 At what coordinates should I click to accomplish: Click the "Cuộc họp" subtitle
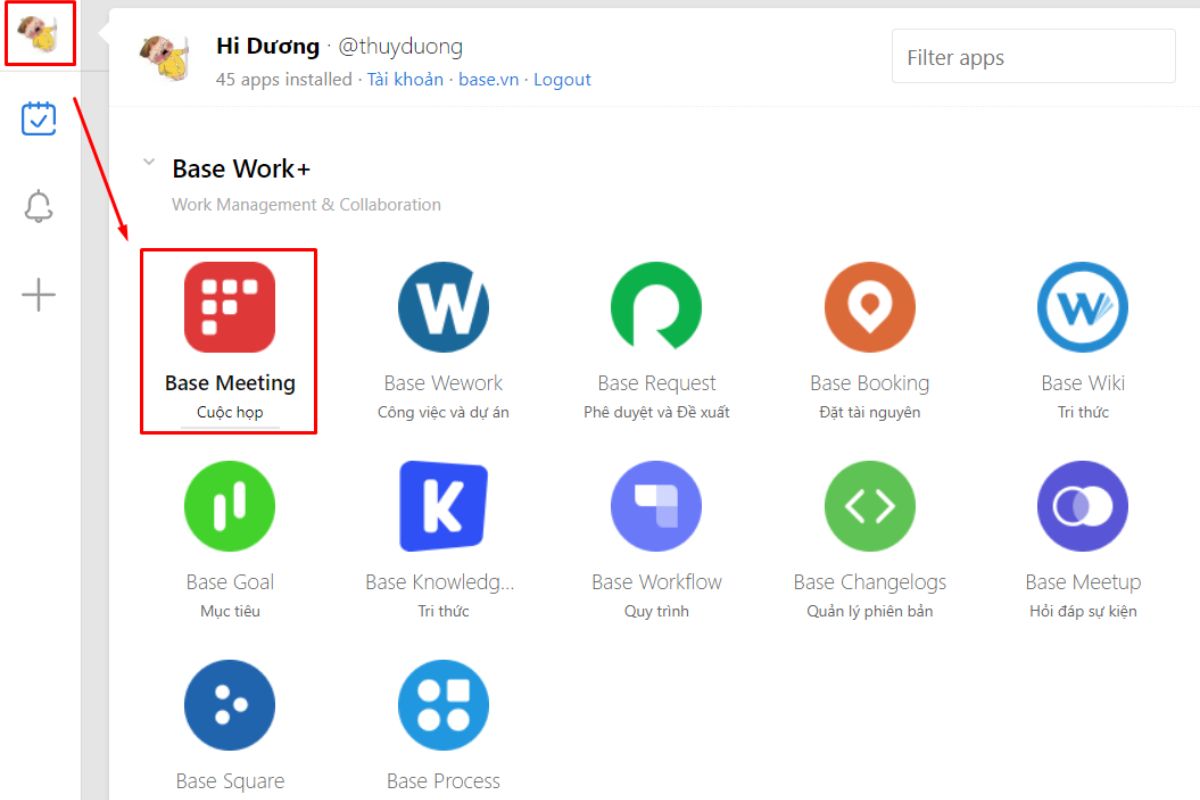point(230,412)
